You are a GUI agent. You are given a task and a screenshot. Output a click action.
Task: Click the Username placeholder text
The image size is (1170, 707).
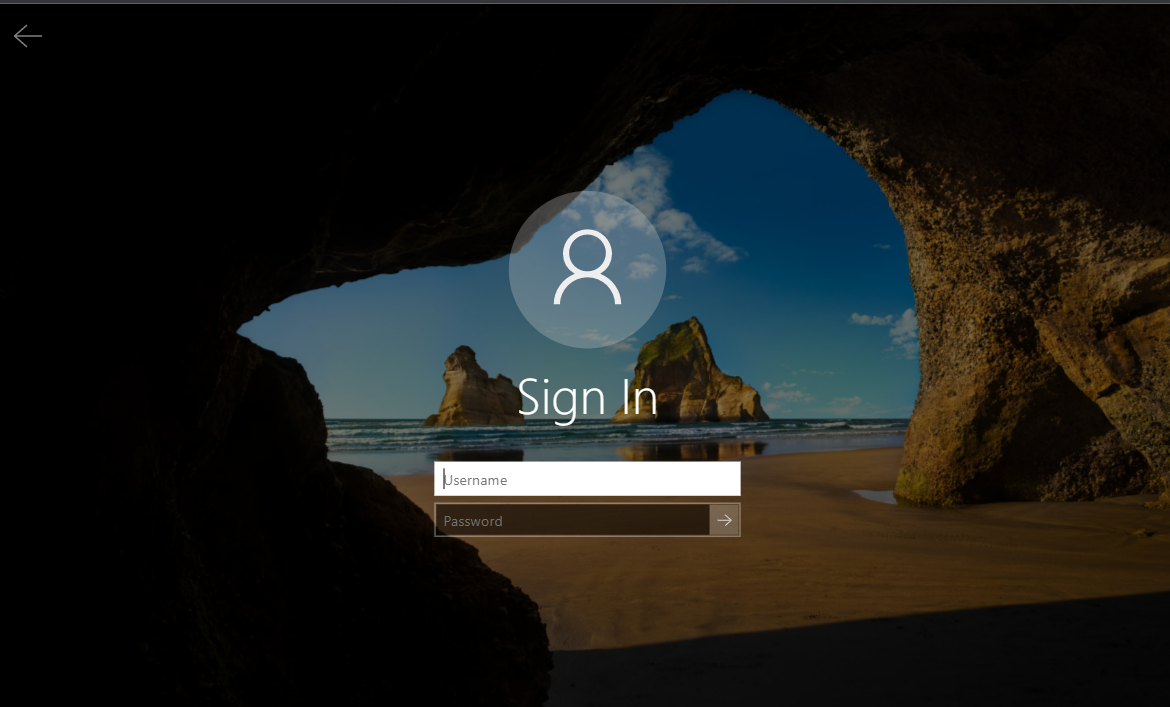[x=477, y=480]
